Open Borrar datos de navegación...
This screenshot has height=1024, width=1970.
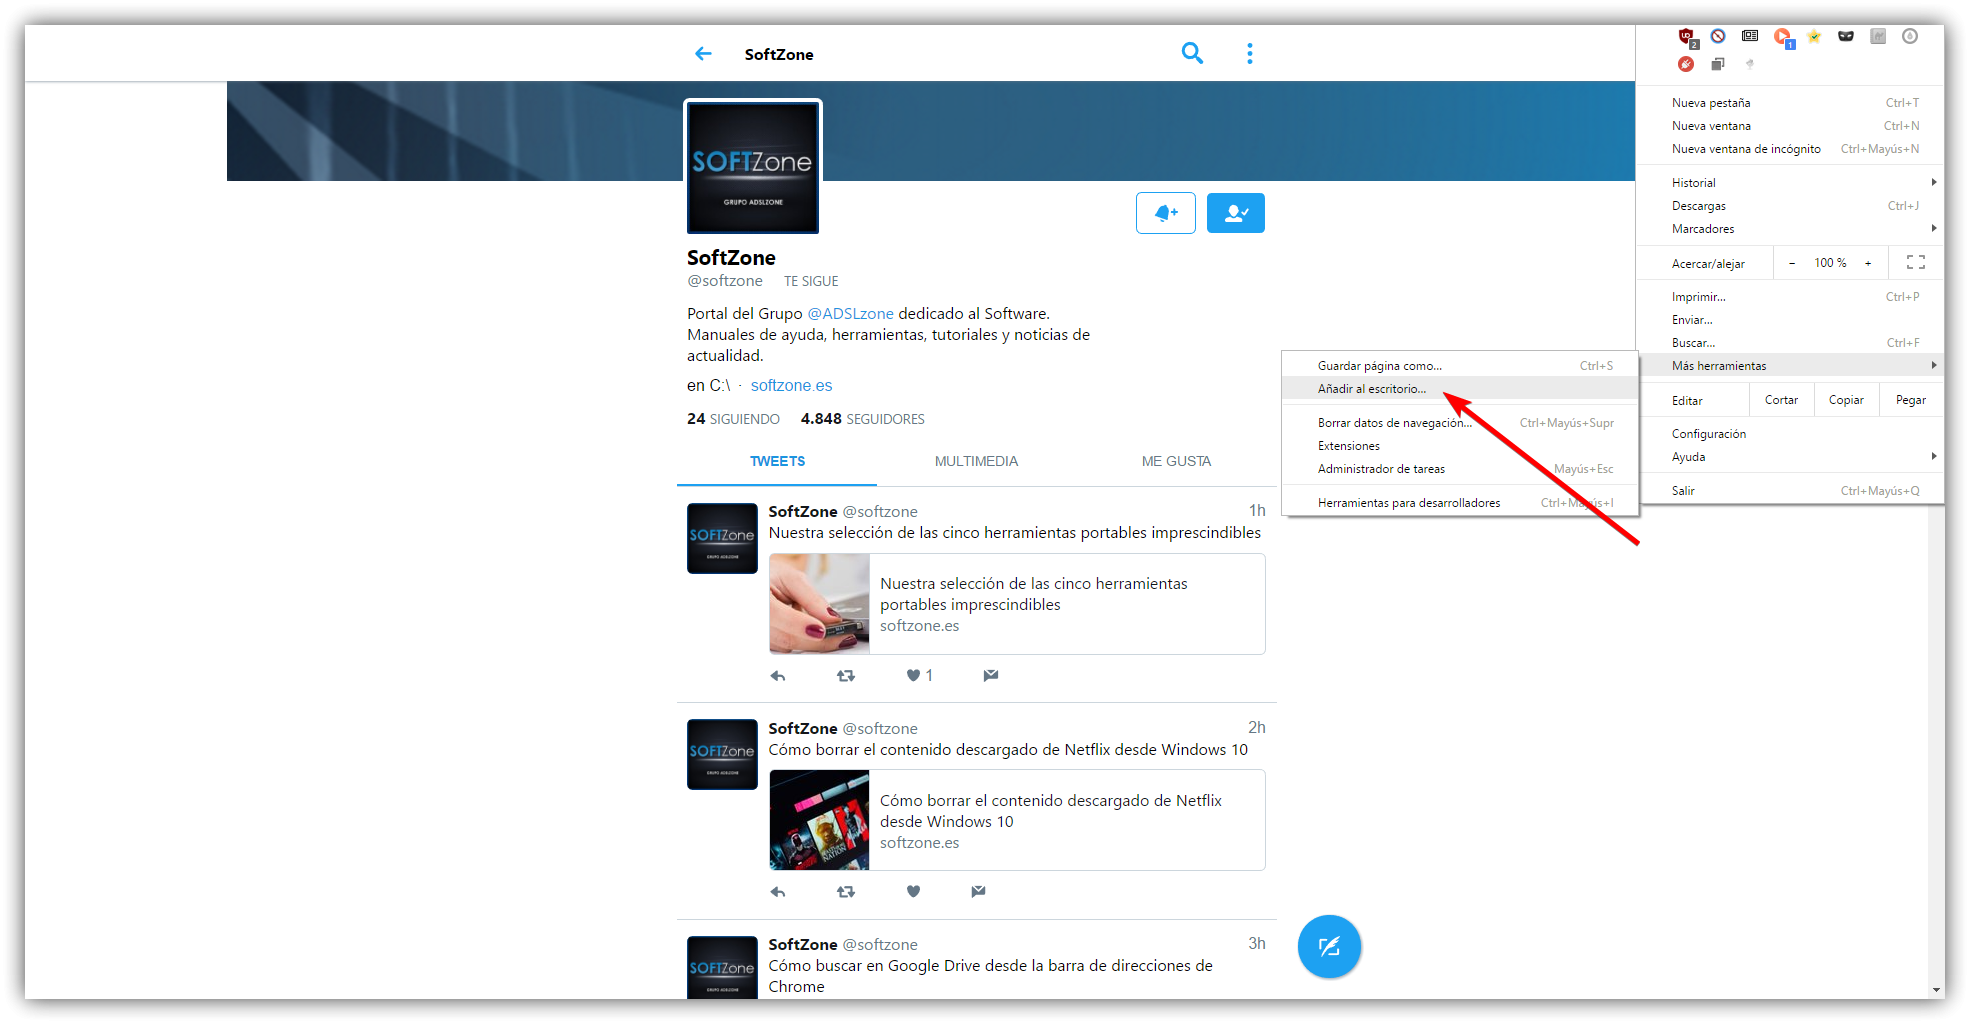pos(1460,423)
